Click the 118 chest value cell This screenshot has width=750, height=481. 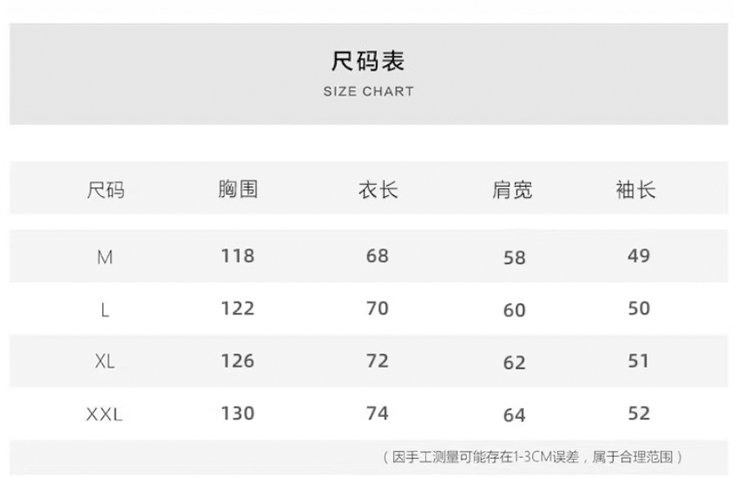click(x=238, y=256)
